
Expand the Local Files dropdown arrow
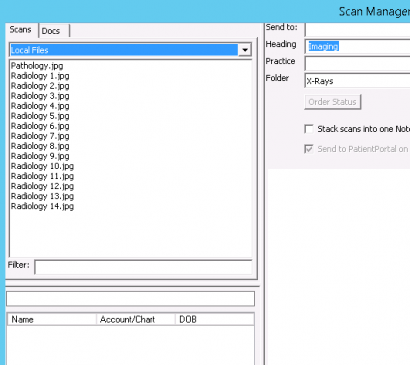point(245,50)
